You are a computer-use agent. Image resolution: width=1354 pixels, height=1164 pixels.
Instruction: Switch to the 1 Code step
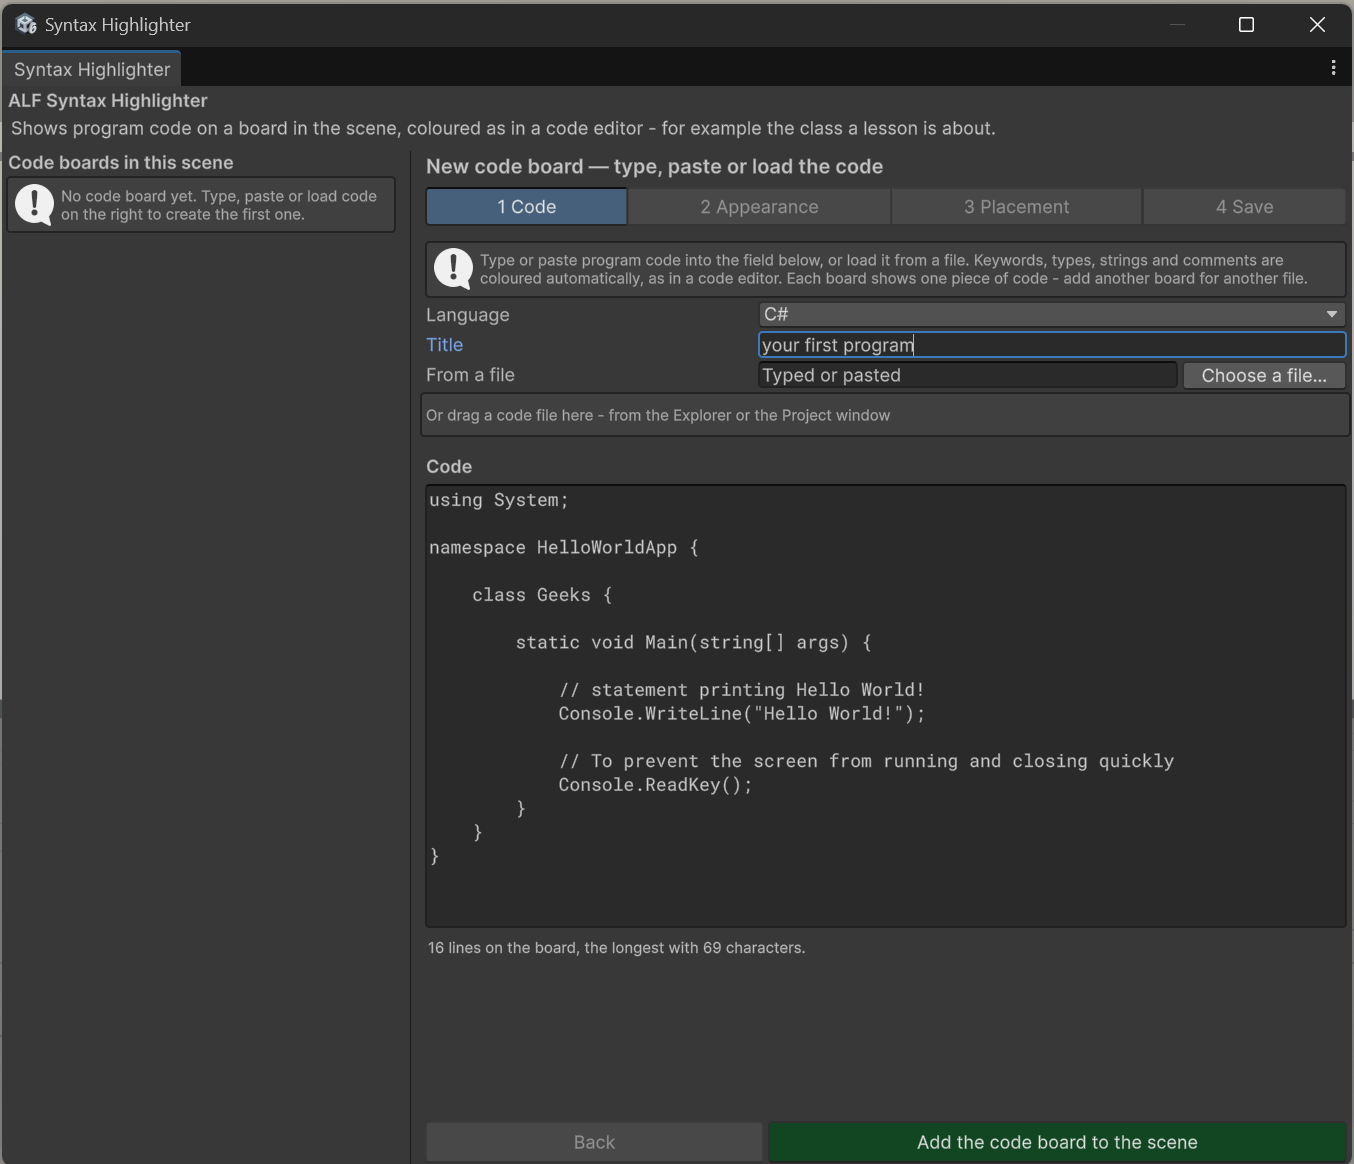click(527, 207)
